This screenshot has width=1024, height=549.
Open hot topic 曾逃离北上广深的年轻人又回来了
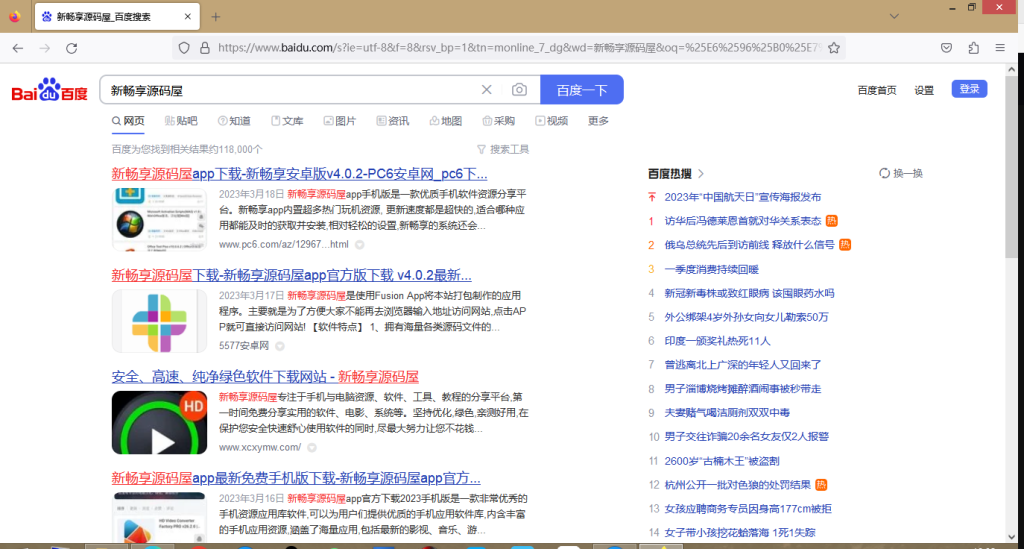(743, 365)
